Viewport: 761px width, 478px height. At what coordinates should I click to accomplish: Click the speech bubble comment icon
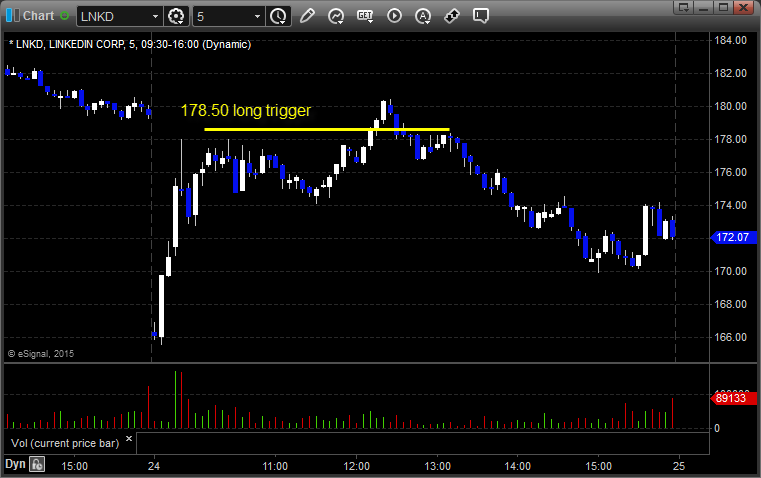(480, 16)
